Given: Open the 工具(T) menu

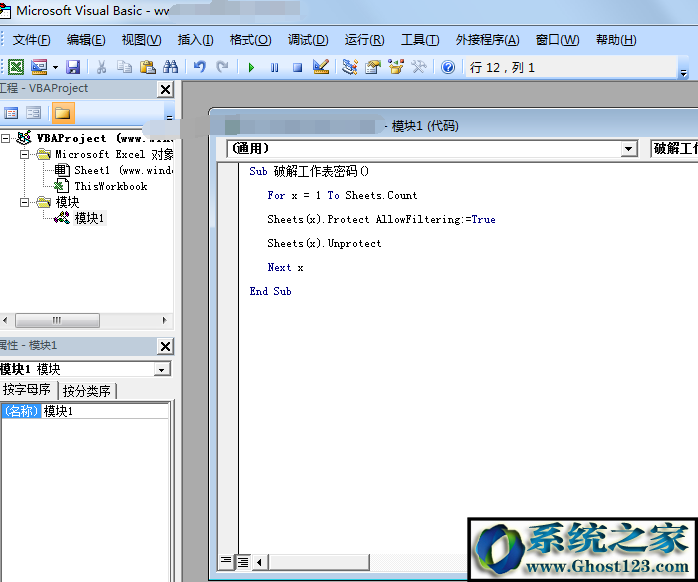Looking at the screenshot, I should (x=420, y=40).
